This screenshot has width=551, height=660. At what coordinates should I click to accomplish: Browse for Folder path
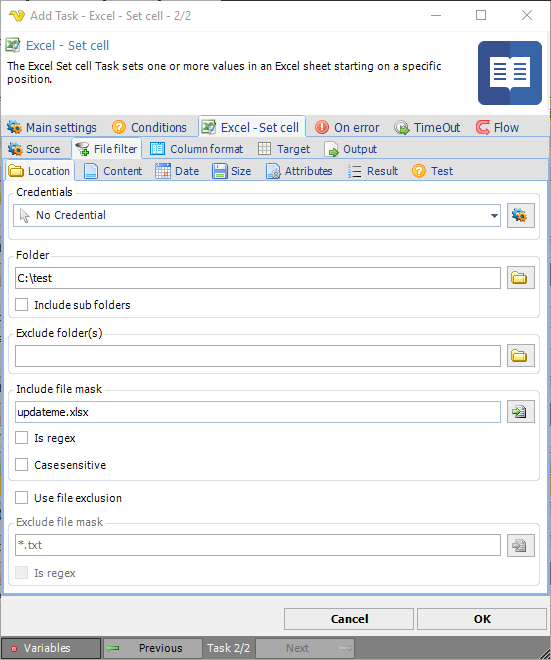pyautogui.click(x=521, y=278)
